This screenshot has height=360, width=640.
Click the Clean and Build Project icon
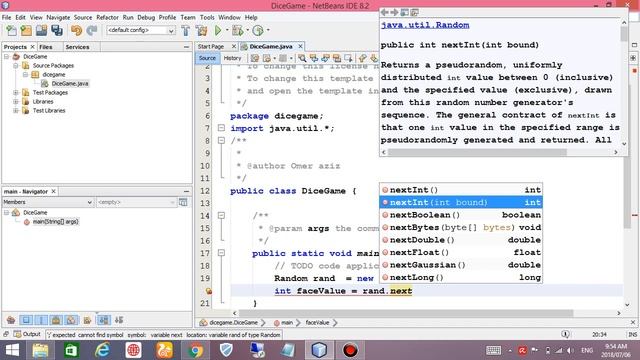click(201, 30)
